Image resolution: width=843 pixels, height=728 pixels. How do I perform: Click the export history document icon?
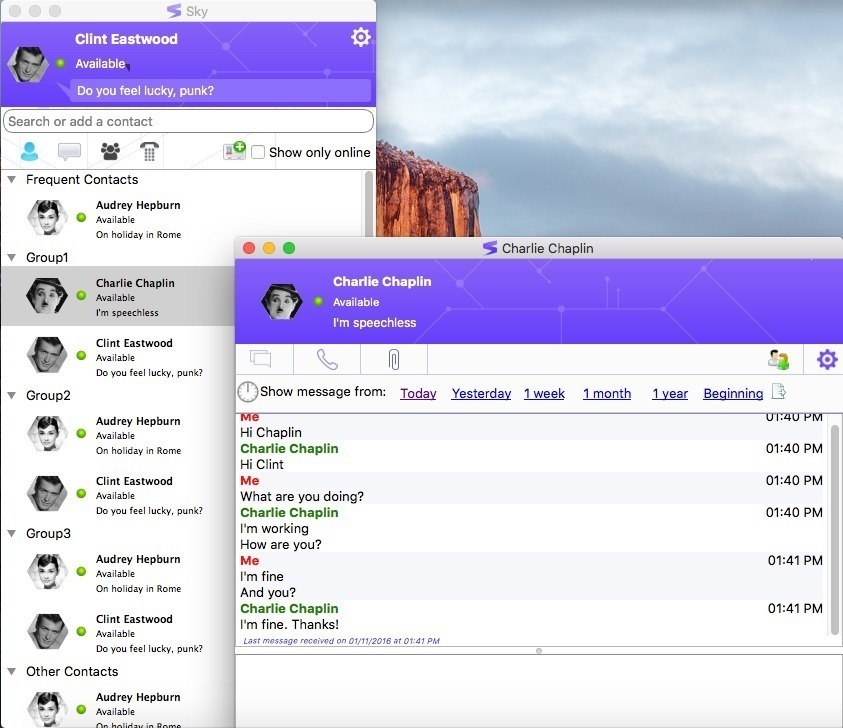point(778,391)
